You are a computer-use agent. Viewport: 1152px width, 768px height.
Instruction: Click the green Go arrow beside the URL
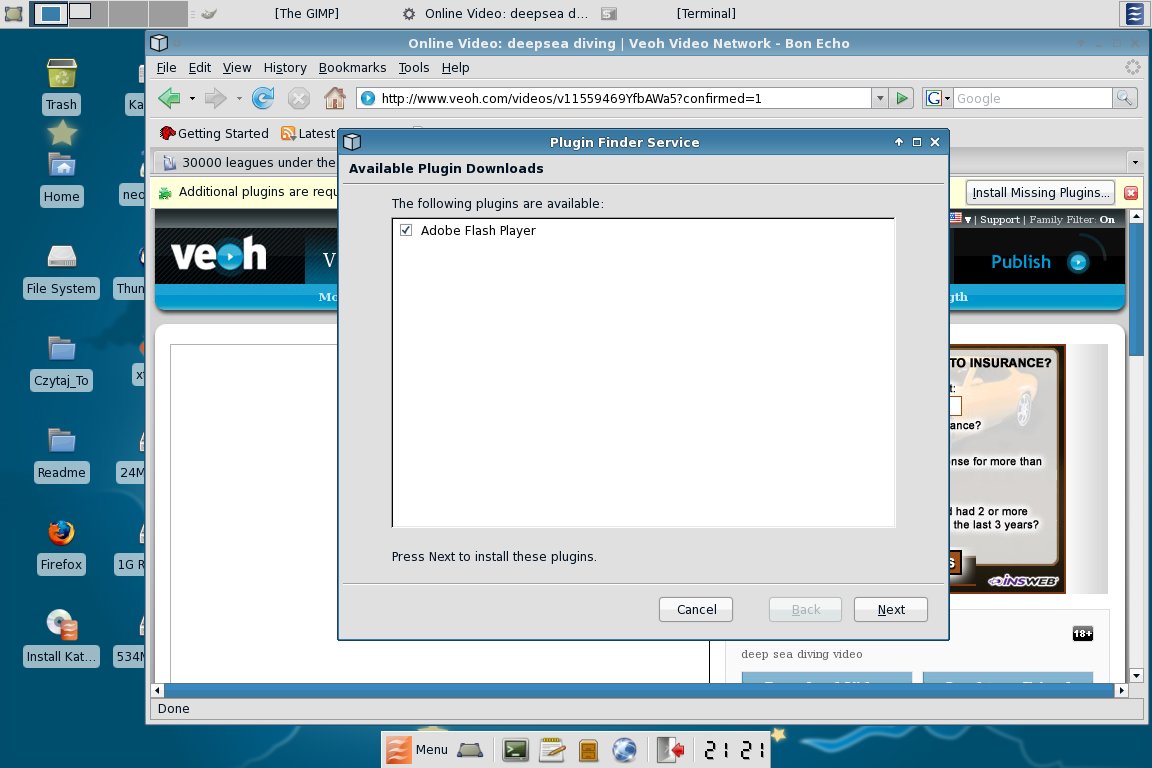[901, 98]
